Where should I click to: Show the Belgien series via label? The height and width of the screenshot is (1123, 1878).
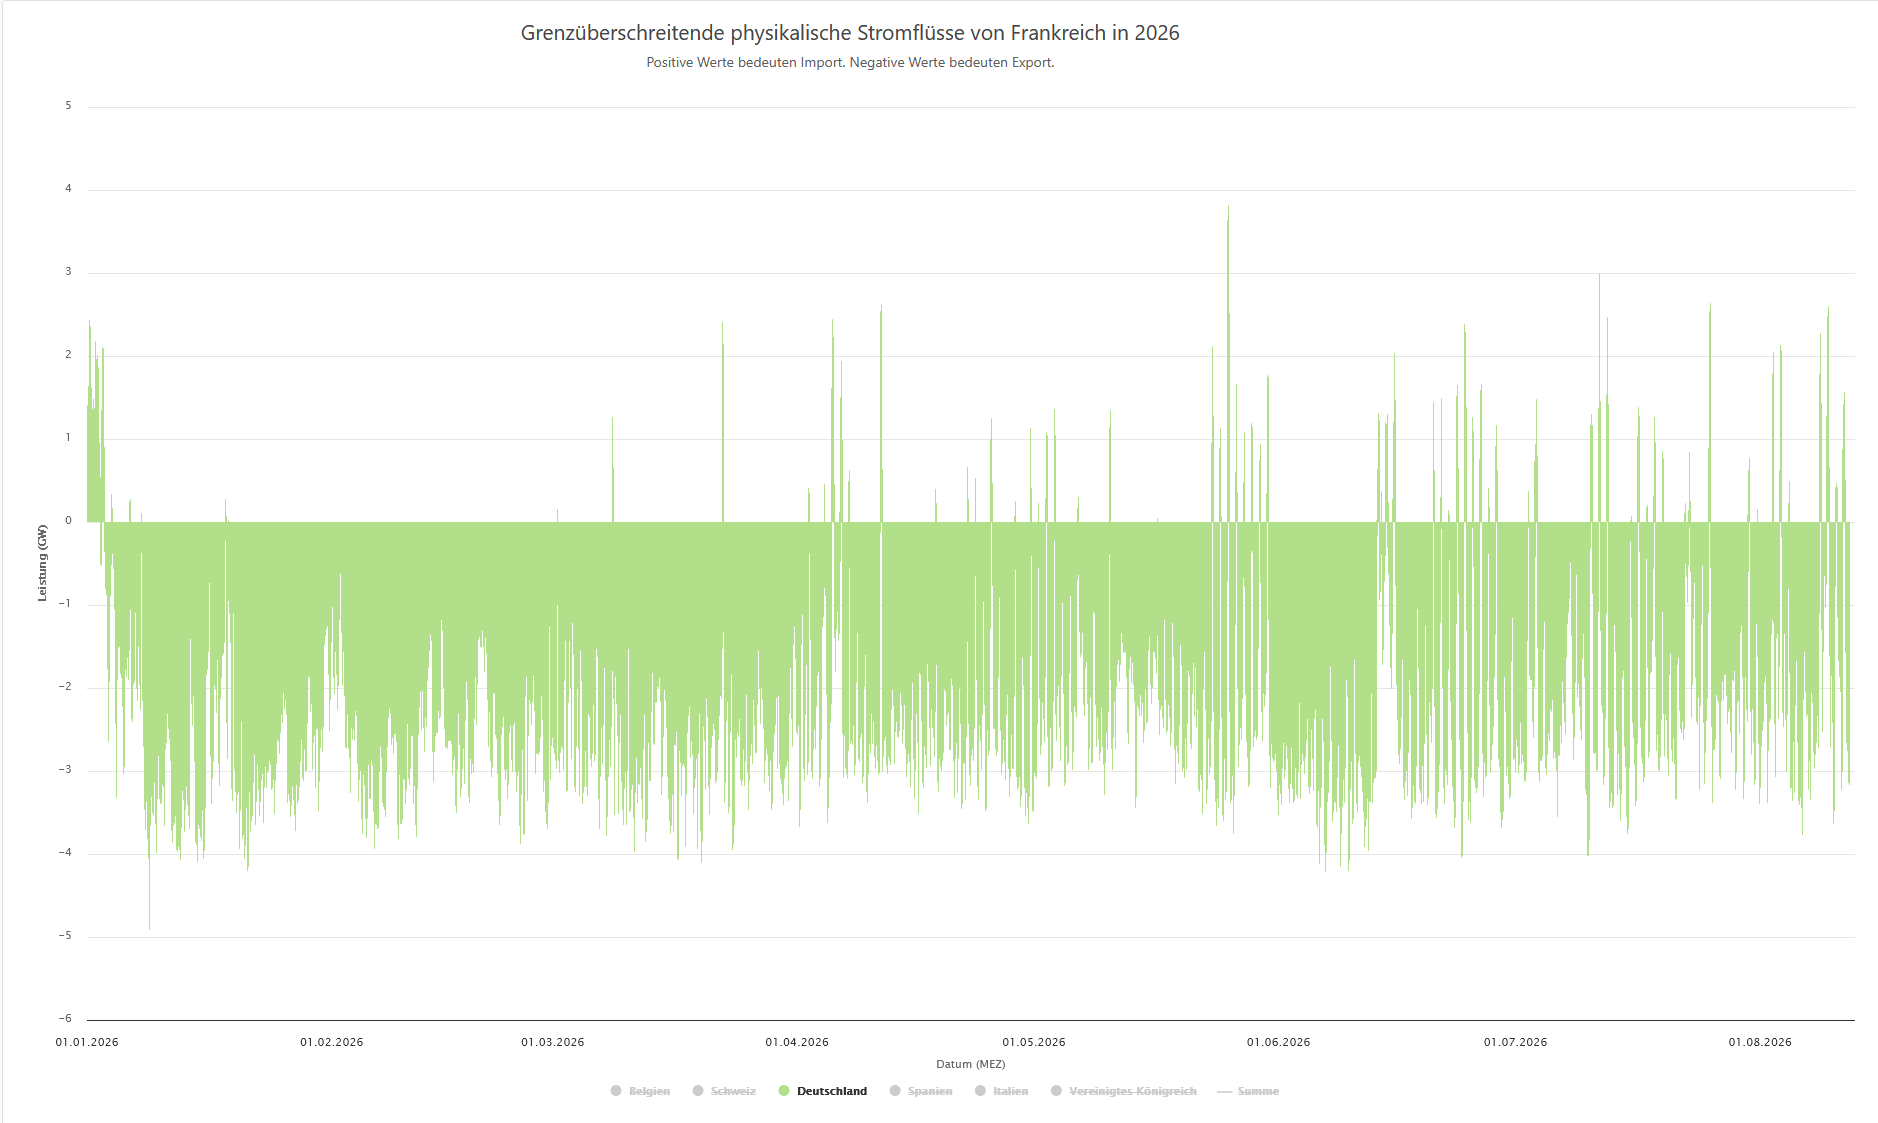(x=649, y=1091)
